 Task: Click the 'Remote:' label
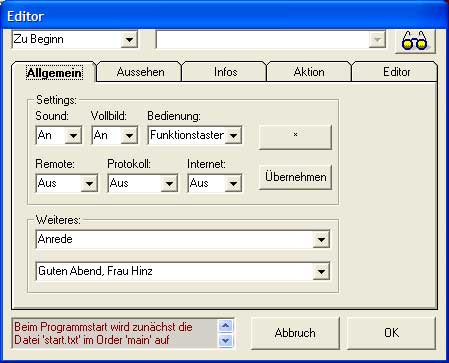[x=55, y=164]
